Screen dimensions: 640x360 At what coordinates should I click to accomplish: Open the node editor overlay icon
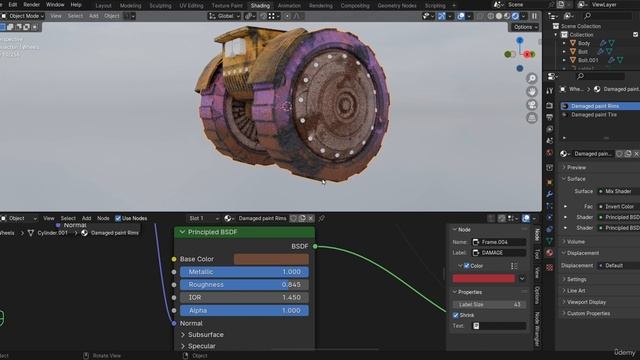click(526, 218)
